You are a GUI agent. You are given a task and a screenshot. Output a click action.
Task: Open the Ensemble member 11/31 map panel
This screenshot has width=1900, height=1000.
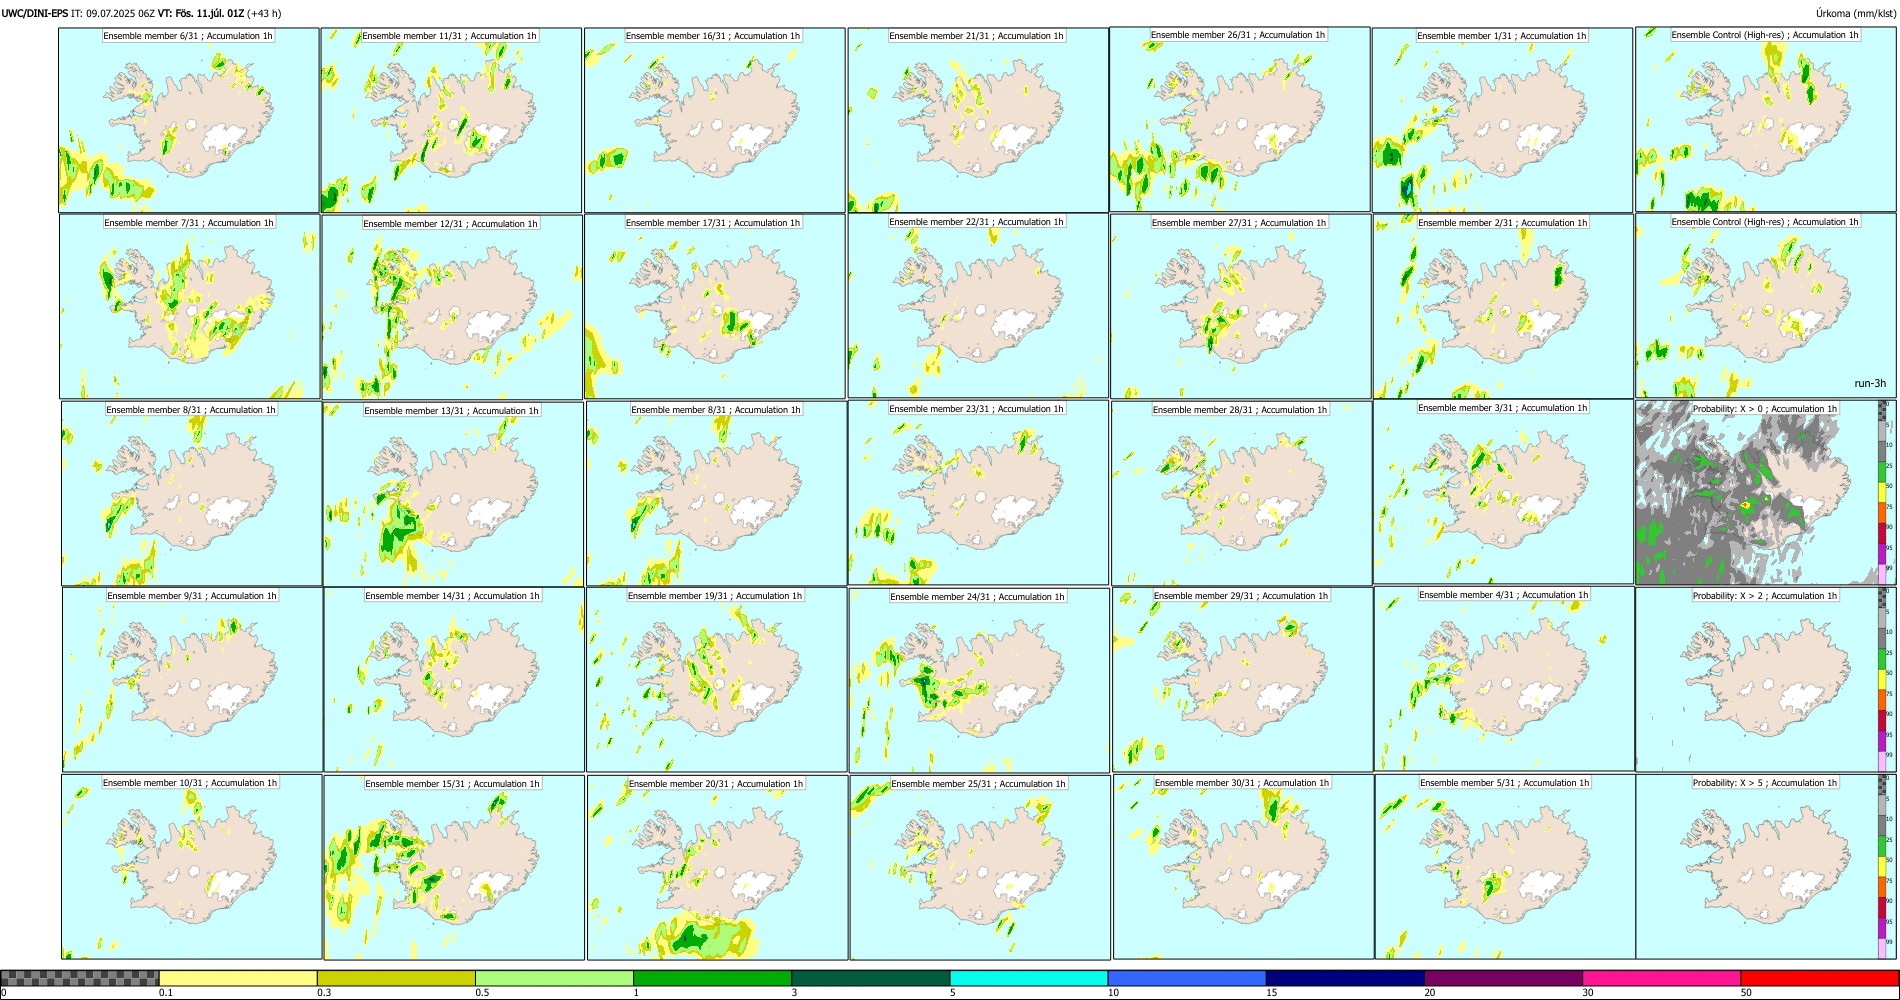coord(451,120)
